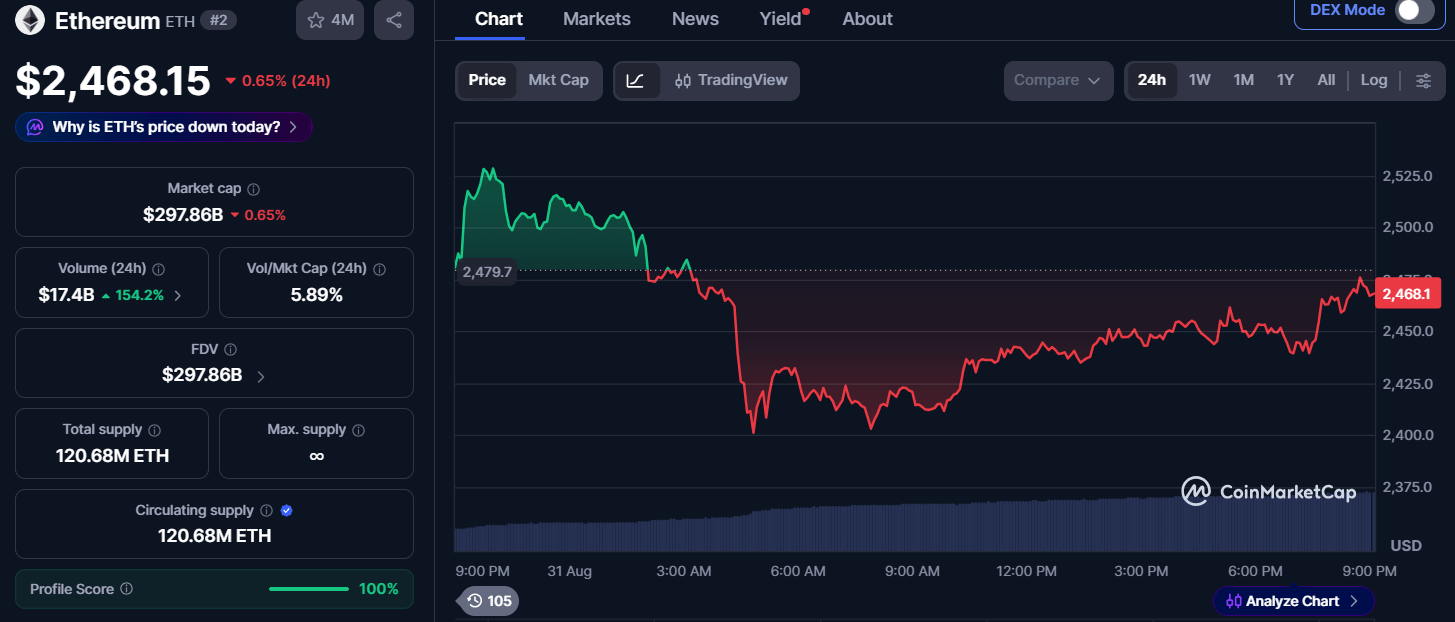Toggle the DEX Mode switch
This screenshot has width=1455, height=622.
pyautogui.click(x=1415, y=11)
